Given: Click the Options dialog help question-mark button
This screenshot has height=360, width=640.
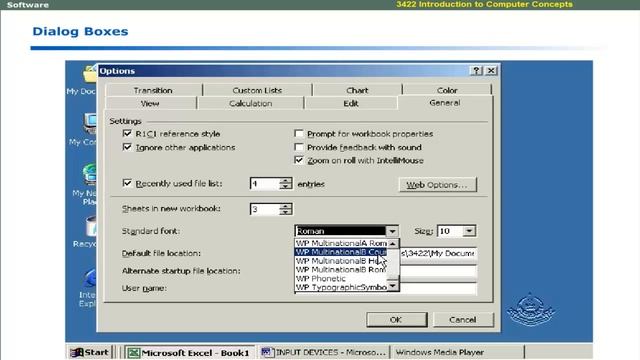Looking at the screenshot, I should pos(476,71).
